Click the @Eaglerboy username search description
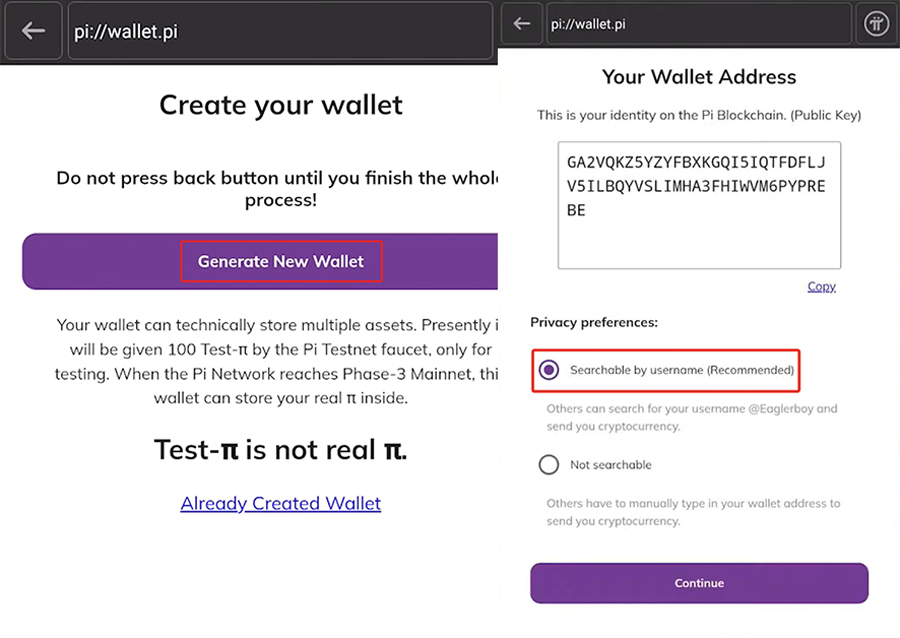Viewport: 900px width, 638px height. pos(692,417)
